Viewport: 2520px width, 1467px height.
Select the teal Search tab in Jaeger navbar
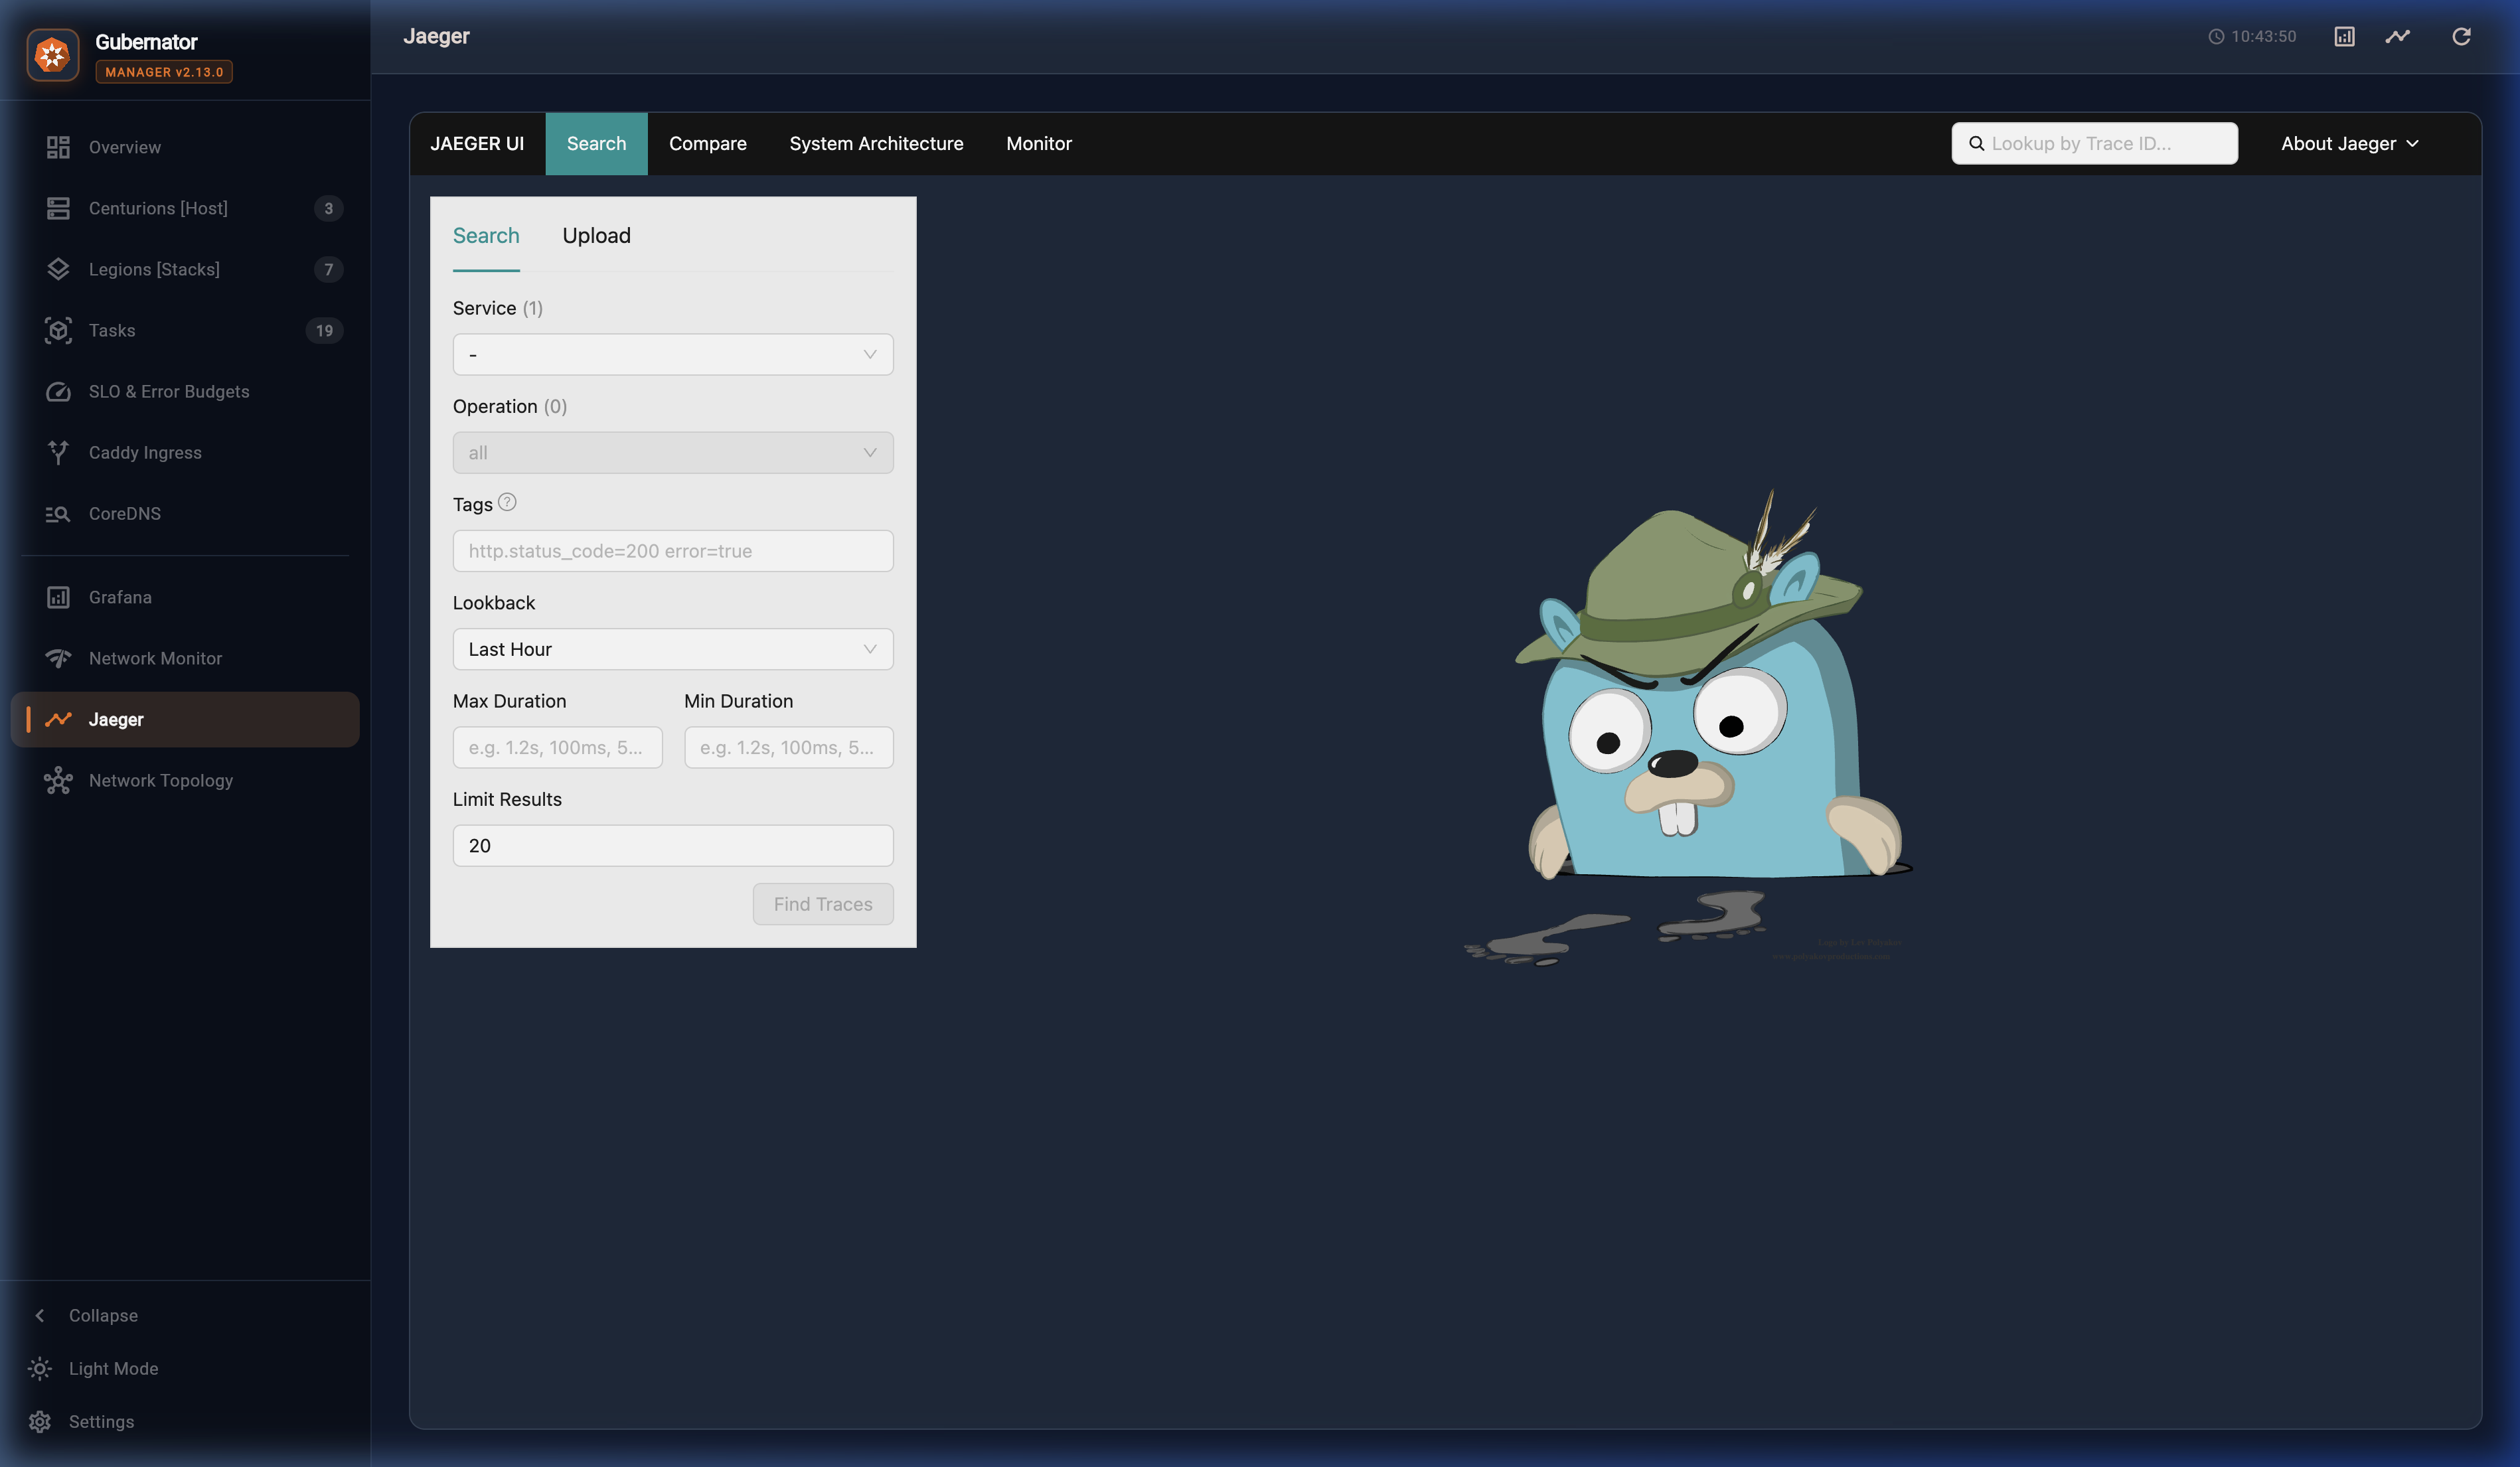point(596,143)
